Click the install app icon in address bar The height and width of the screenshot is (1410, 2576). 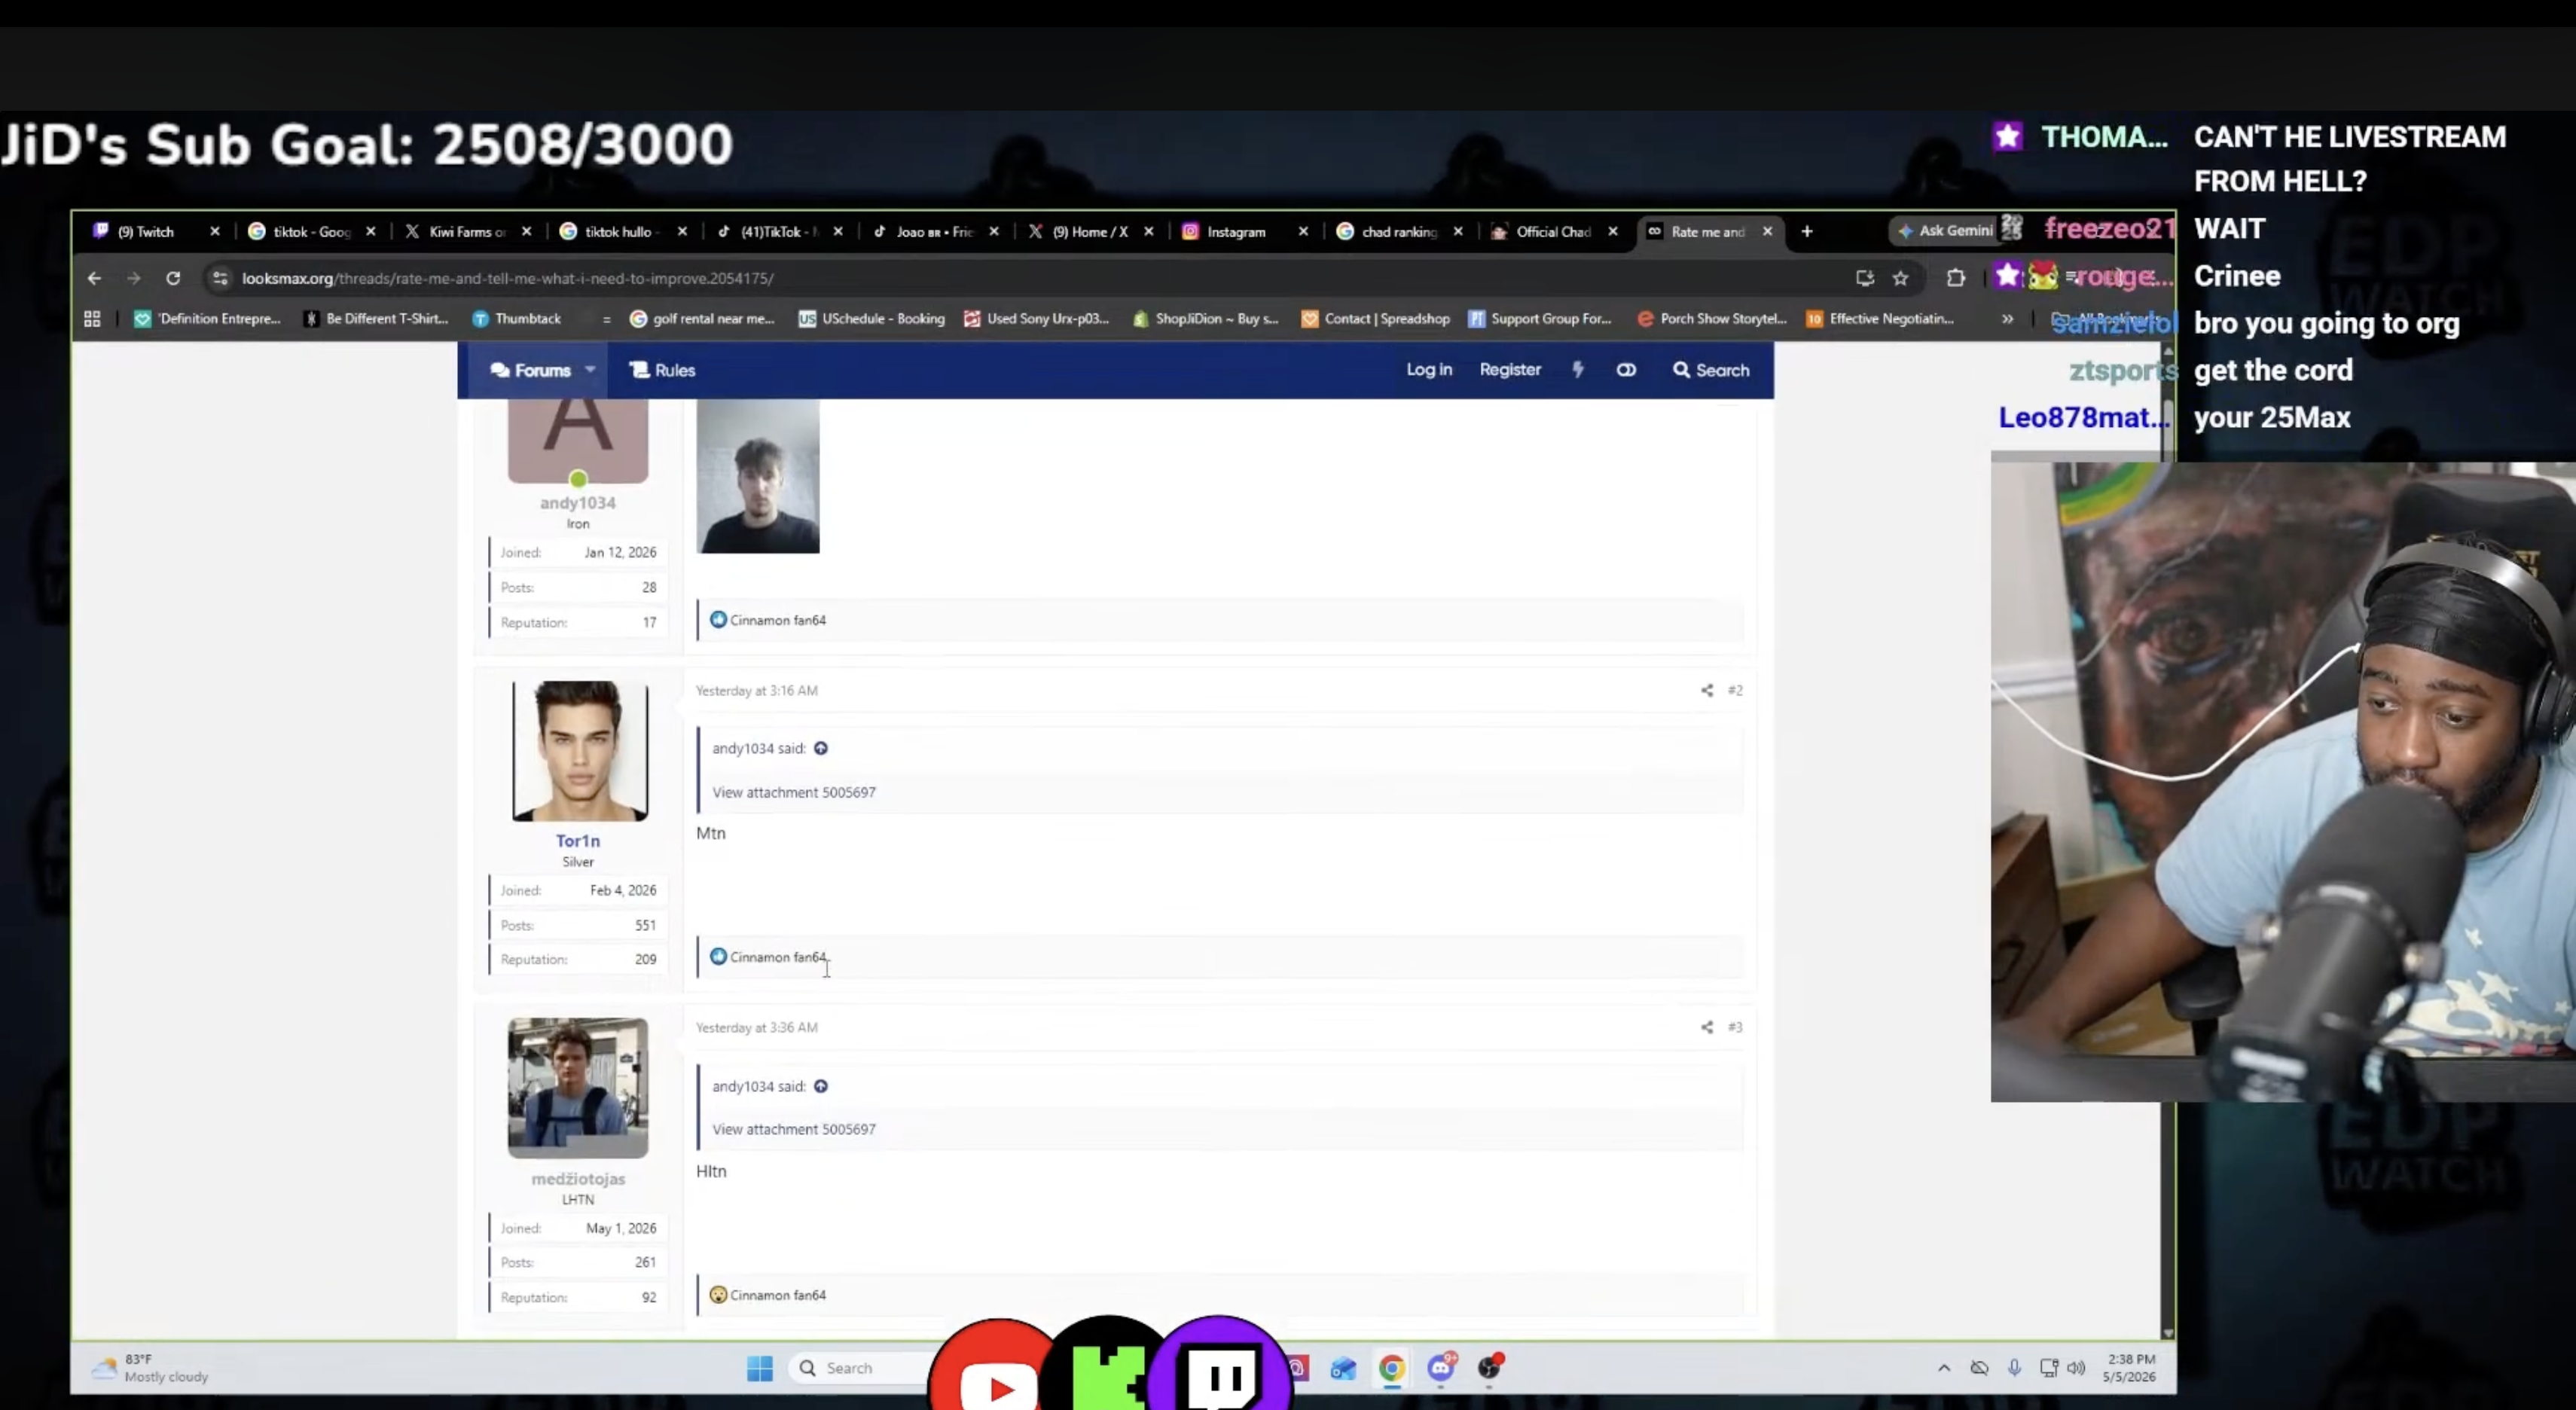pos(1864,278)
